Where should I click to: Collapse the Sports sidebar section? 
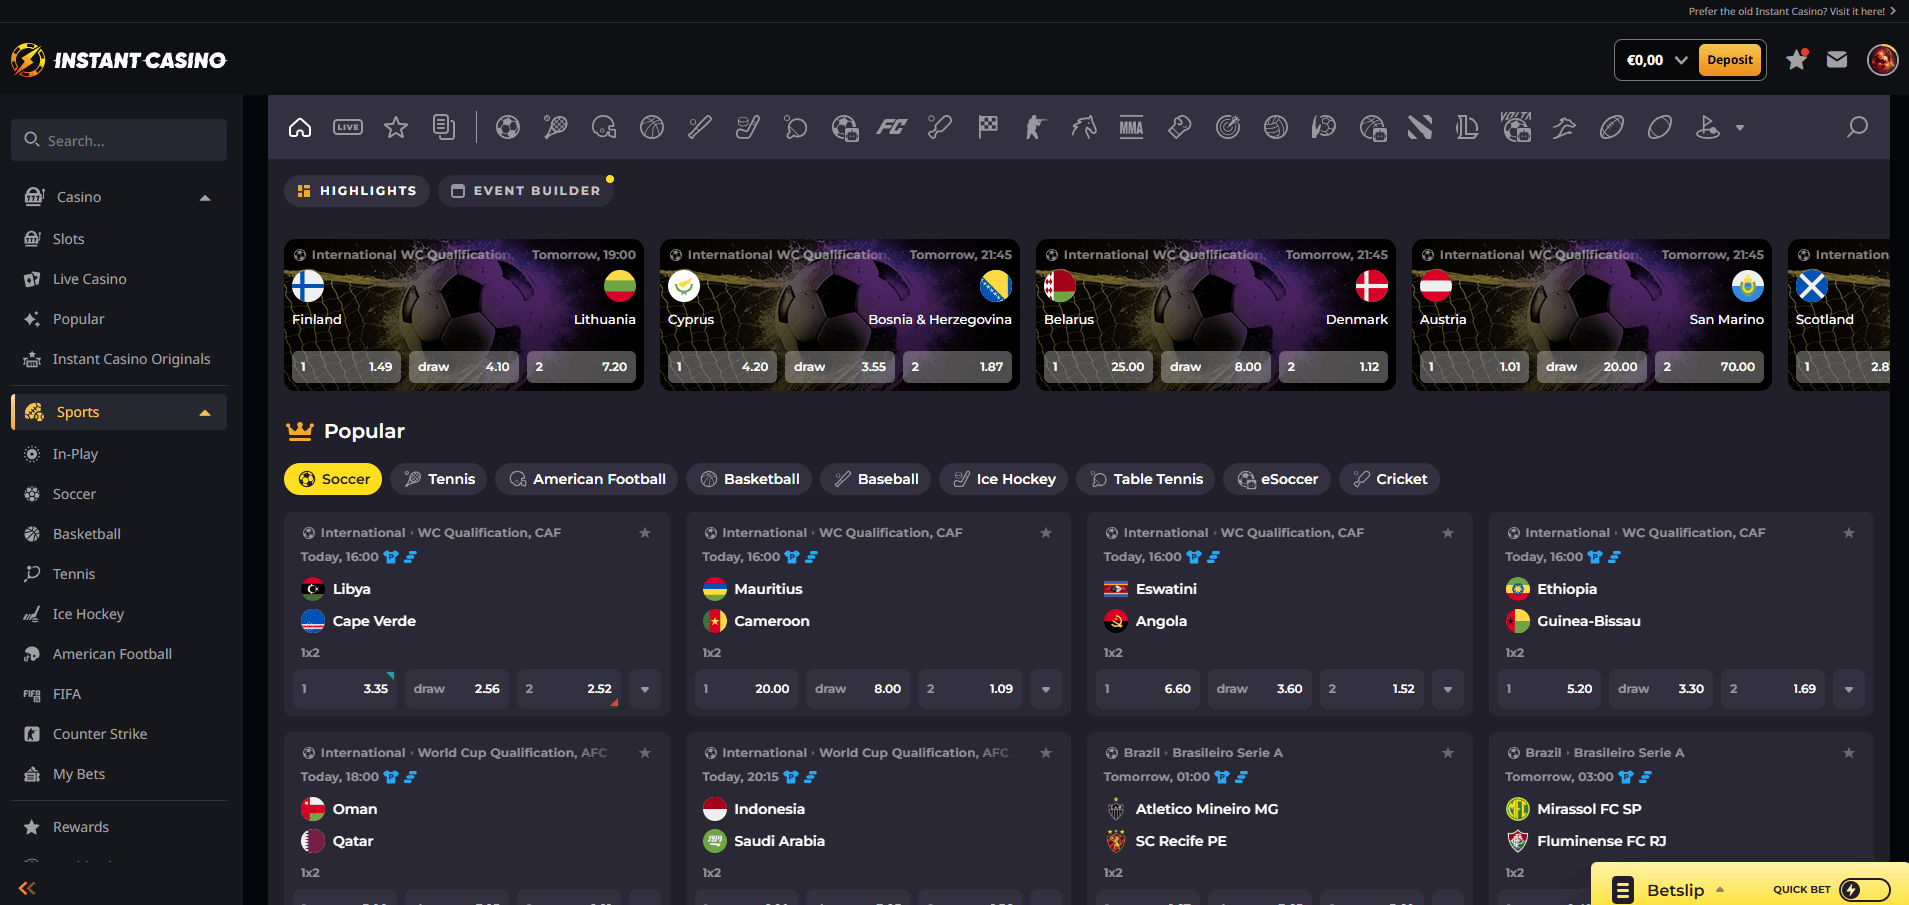point(205,412)
